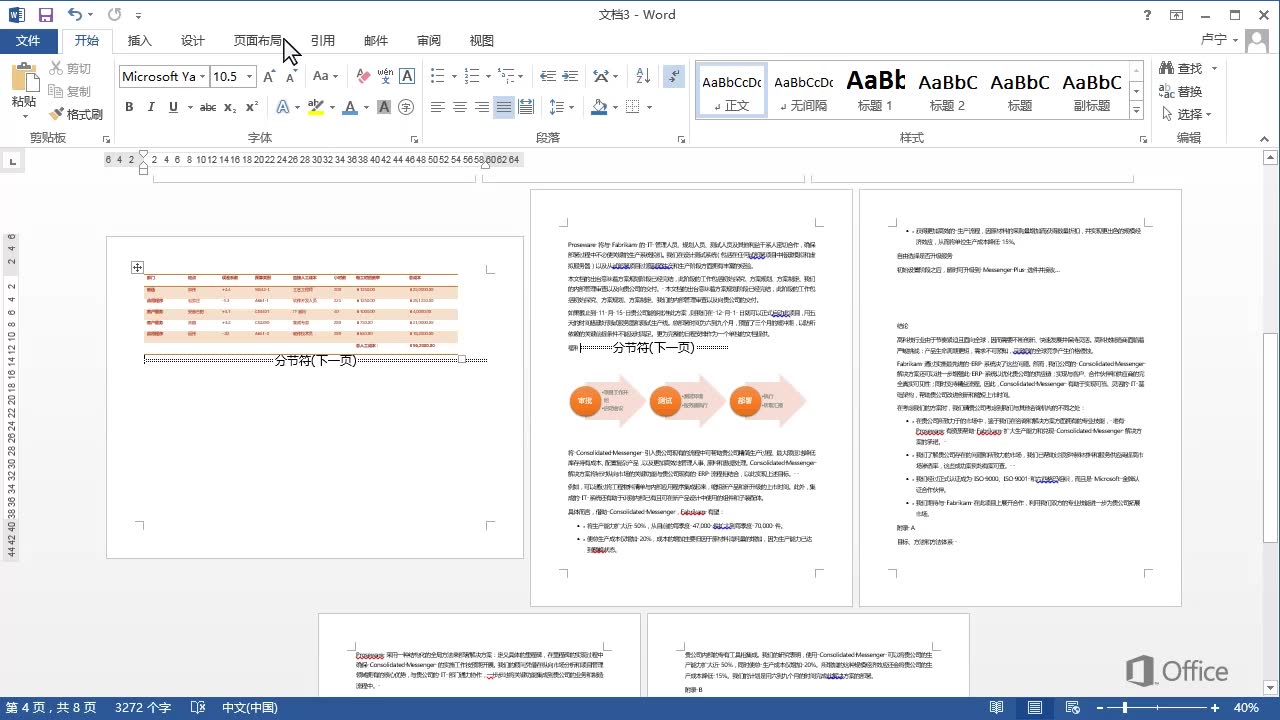This screenshot has height=720, width=1280.
Task: Align text left
Action: click(x=438, y=107)
